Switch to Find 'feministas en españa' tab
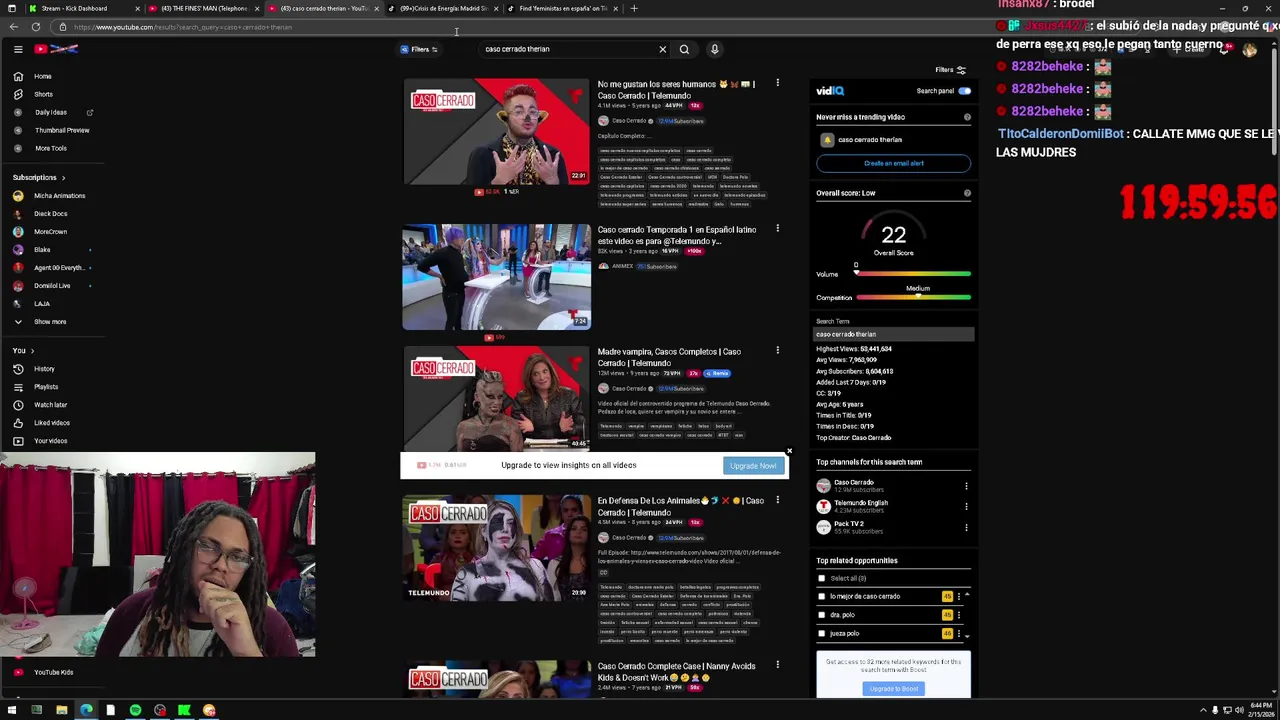The image size is (1280, 720). tap(563, 8)
